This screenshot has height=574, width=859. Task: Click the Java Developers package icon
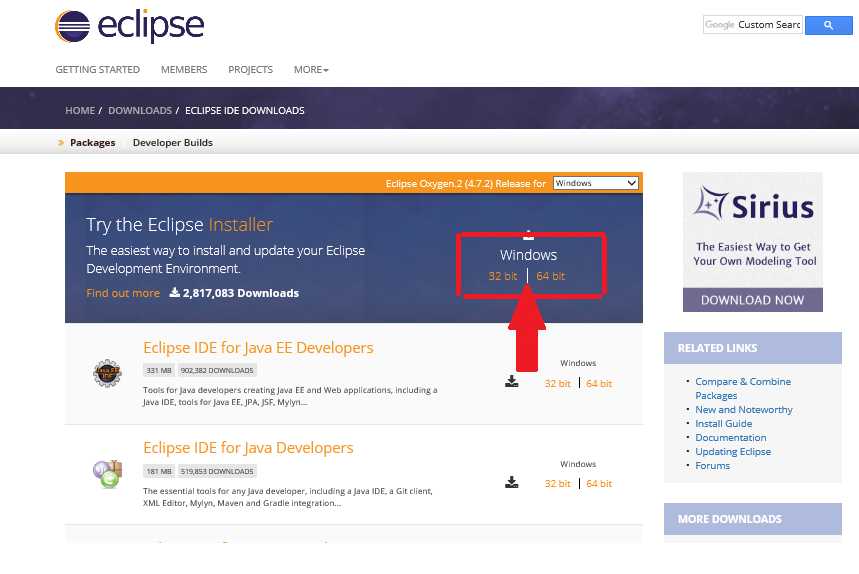[107, 474]
